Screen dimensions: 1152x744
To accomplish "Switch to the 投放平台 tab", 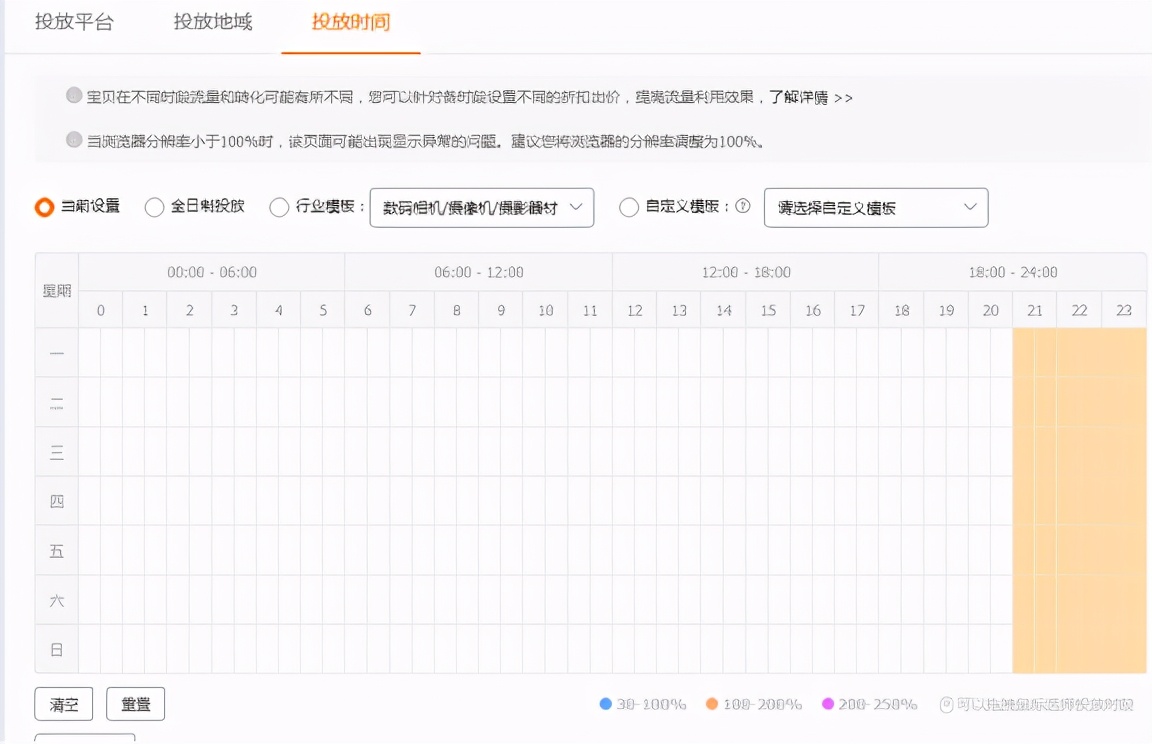I will pos(74,22).
